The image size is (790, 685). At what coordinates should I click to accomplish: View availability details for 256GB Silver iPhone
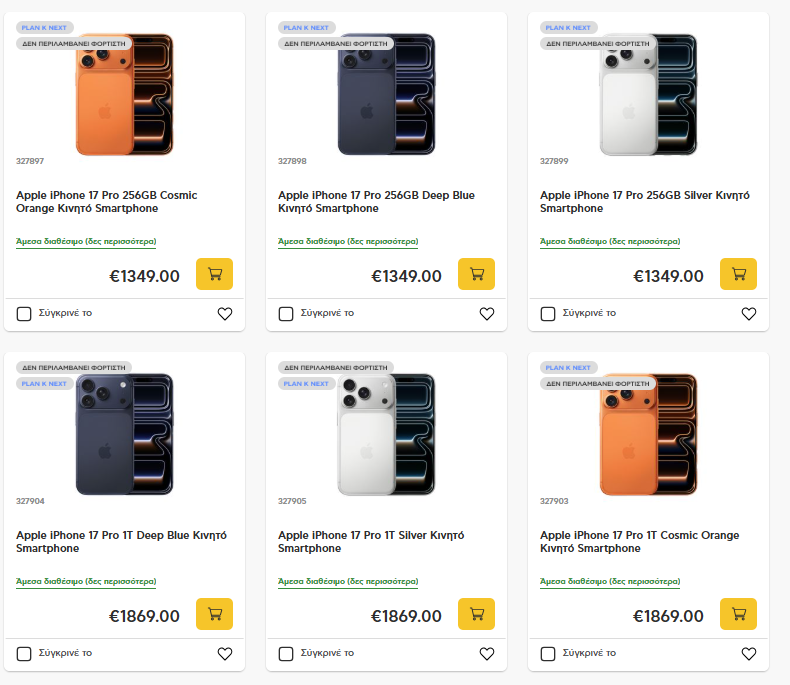610,242
